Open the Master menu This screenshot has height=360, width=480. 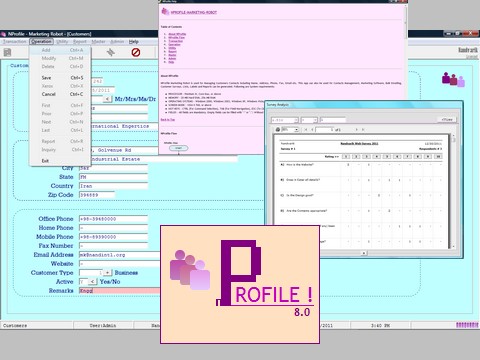[98, 42]
